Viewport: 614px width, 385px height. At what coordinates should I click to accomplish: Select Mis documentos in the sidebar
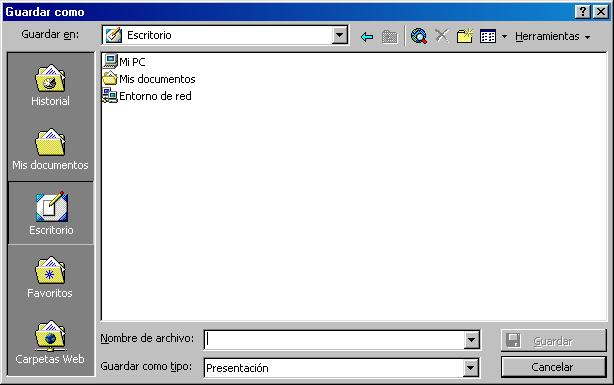click(x=51, y=150)
